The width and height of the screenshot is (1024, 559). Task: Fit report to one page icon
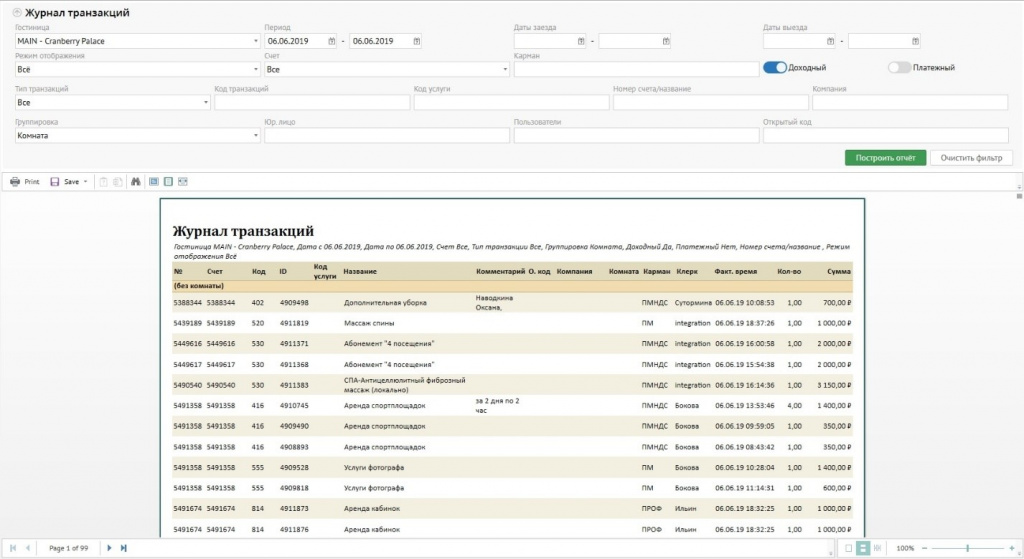pos(168,182)
